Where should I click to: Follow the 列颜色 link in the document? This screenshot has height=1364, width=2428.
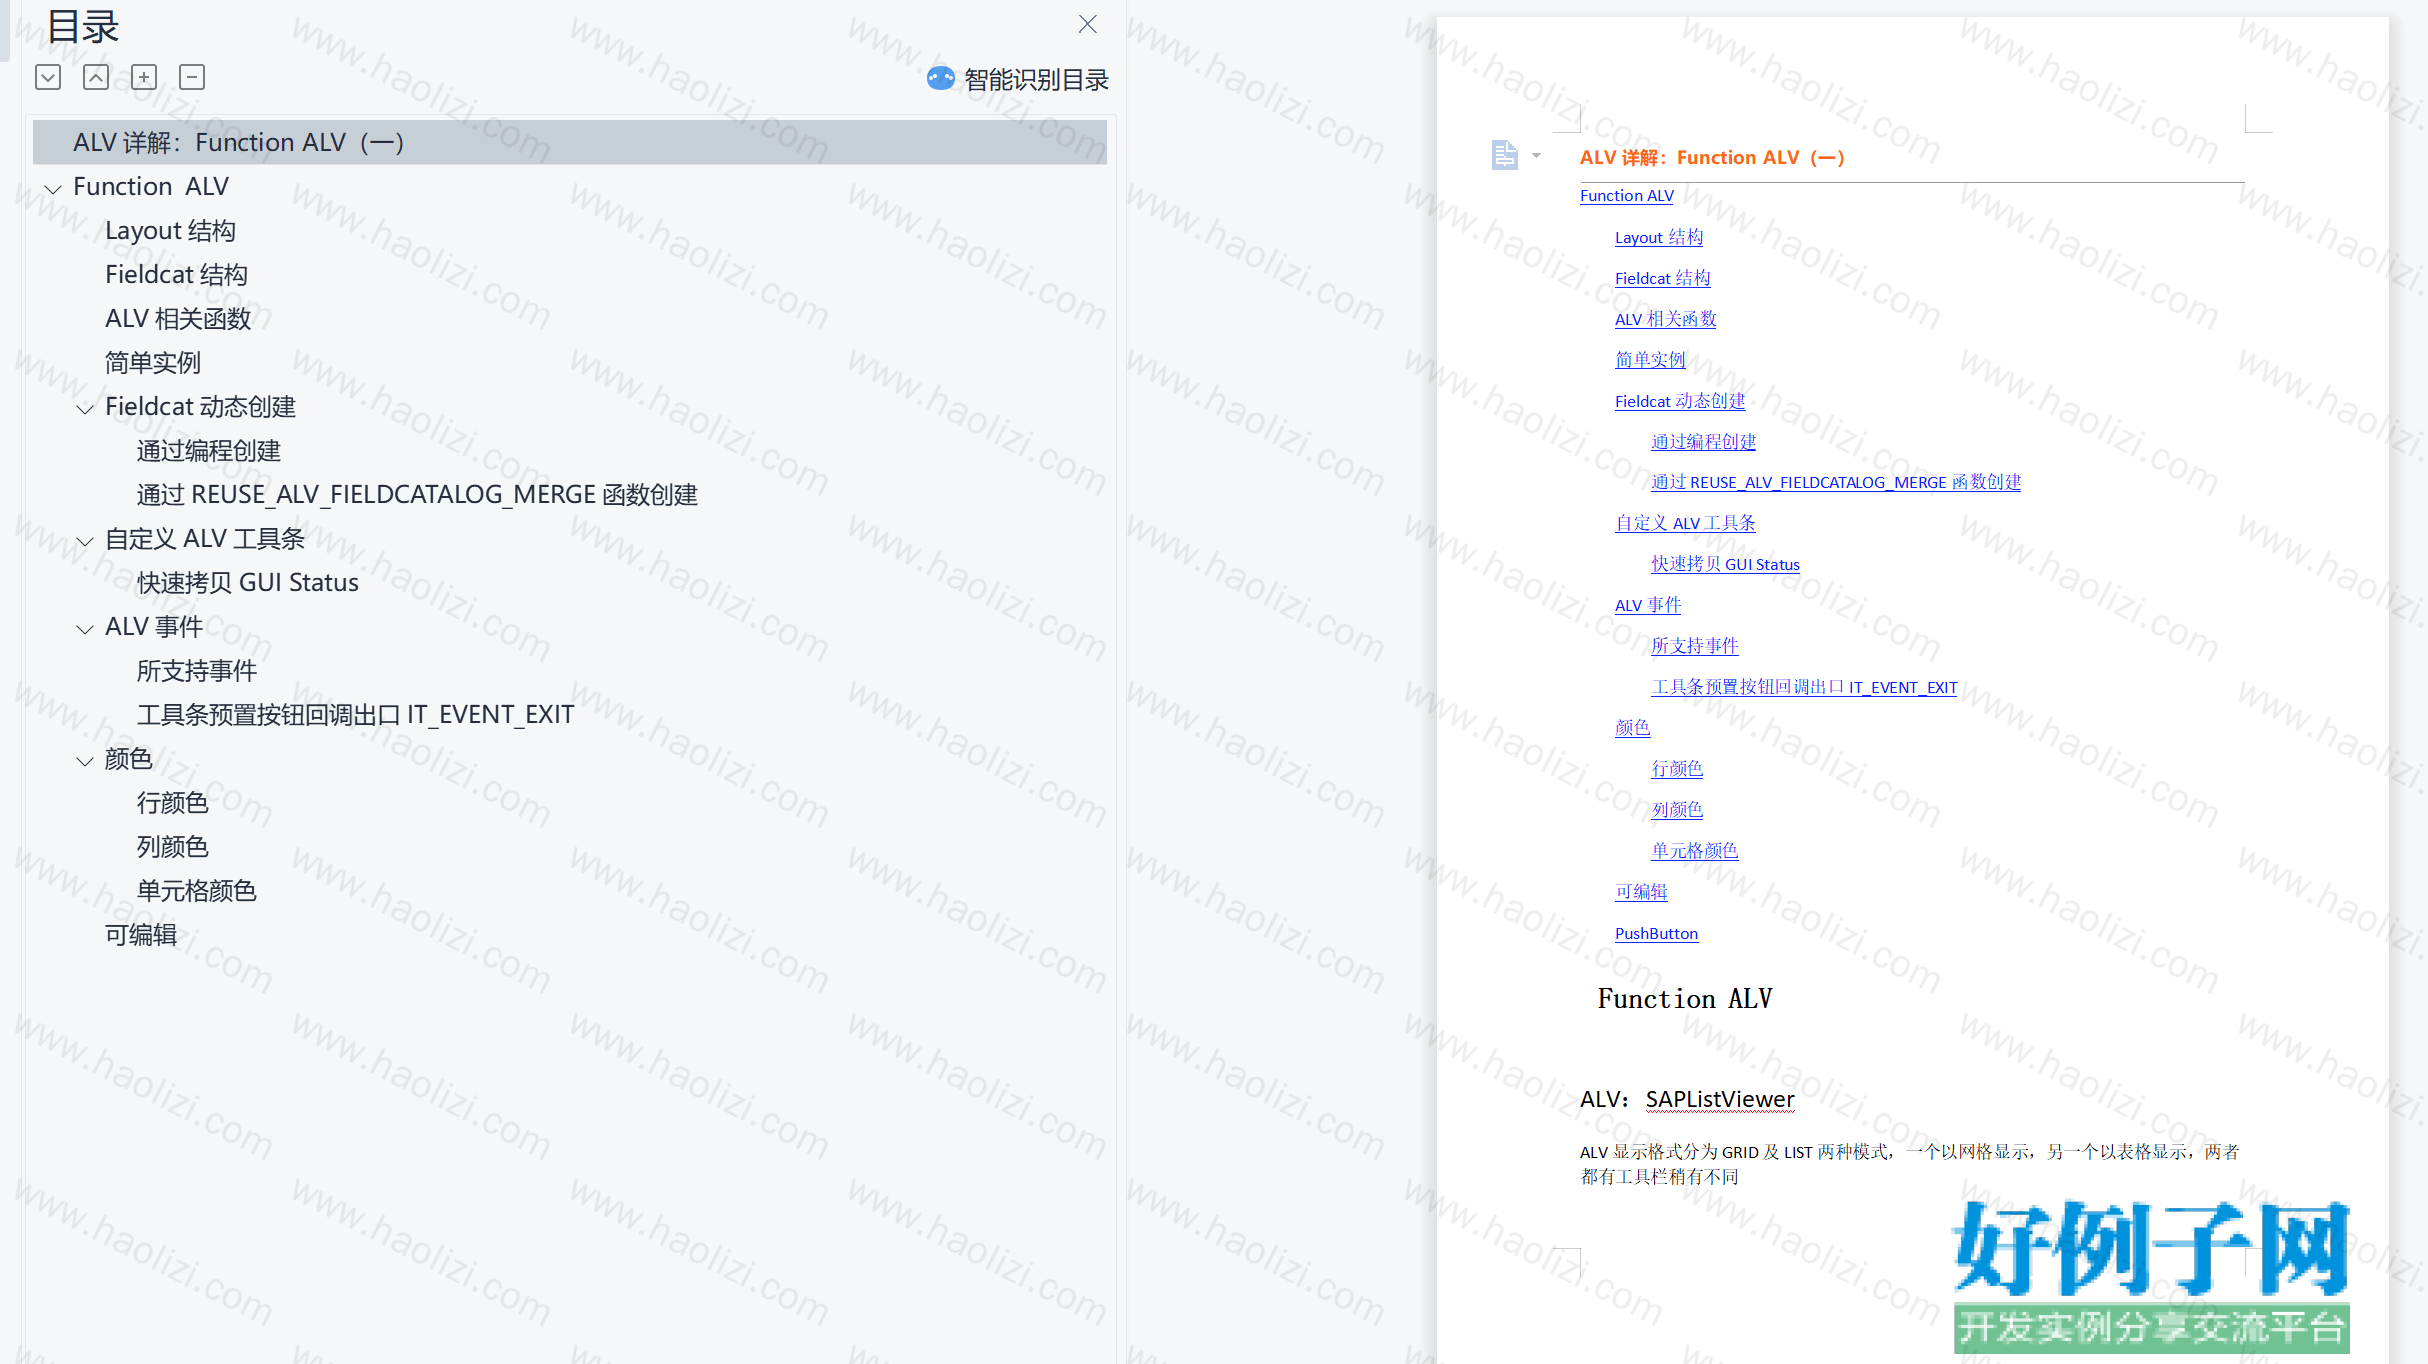pyautogui.click(x=1677, y=810)
